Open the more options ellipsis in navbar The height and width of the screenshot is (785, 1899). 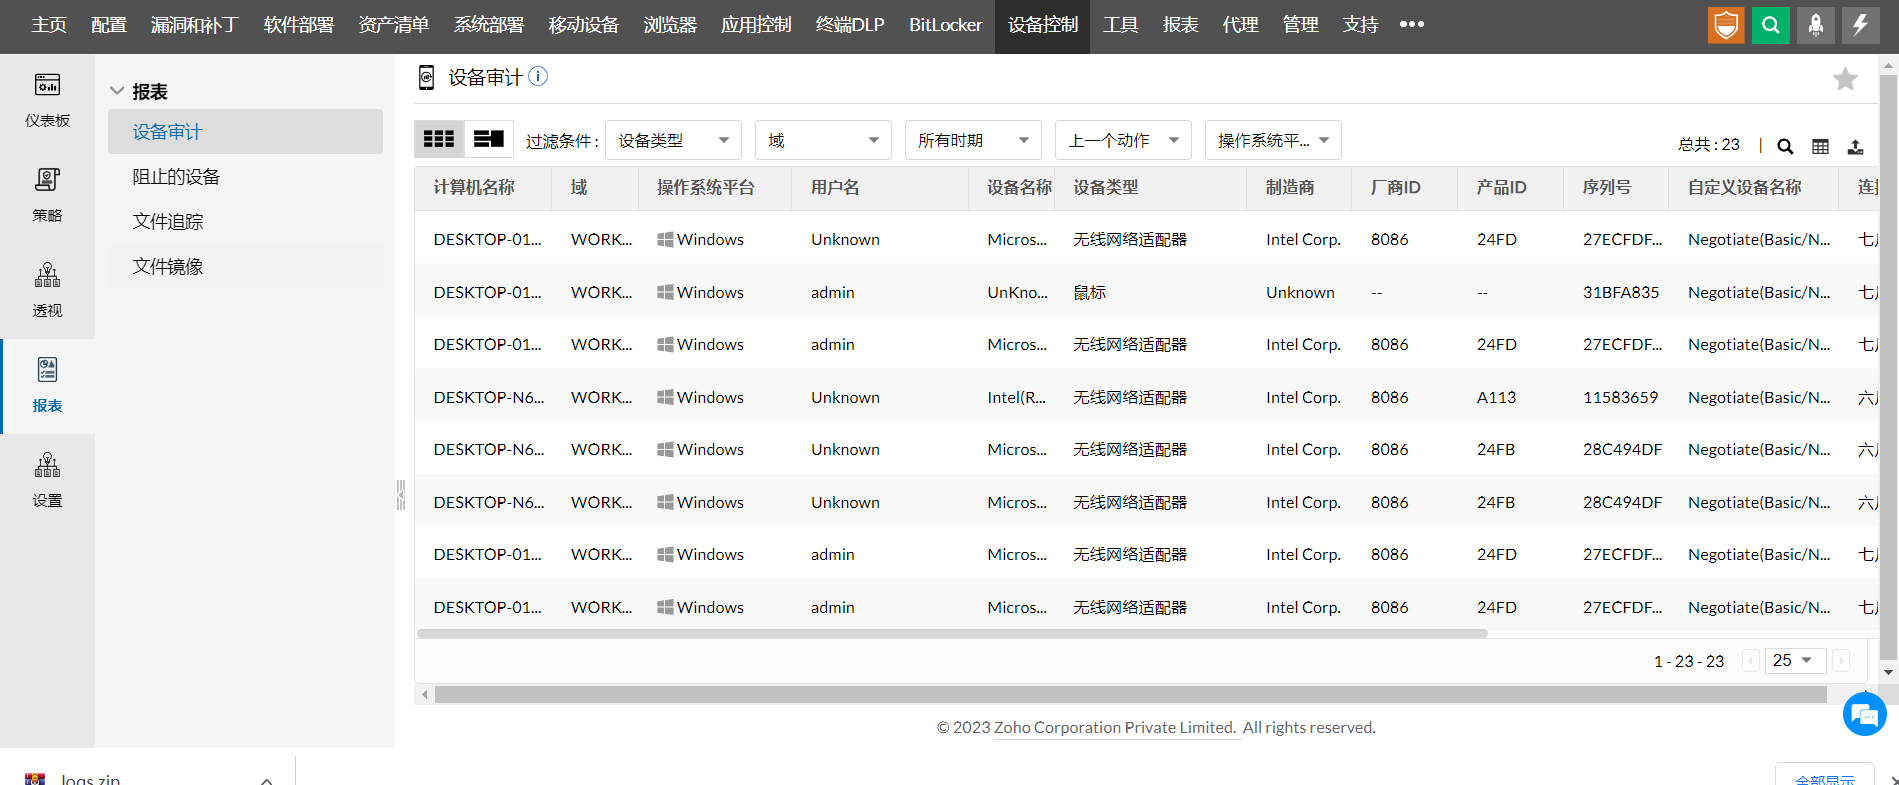coord(1411,24)
